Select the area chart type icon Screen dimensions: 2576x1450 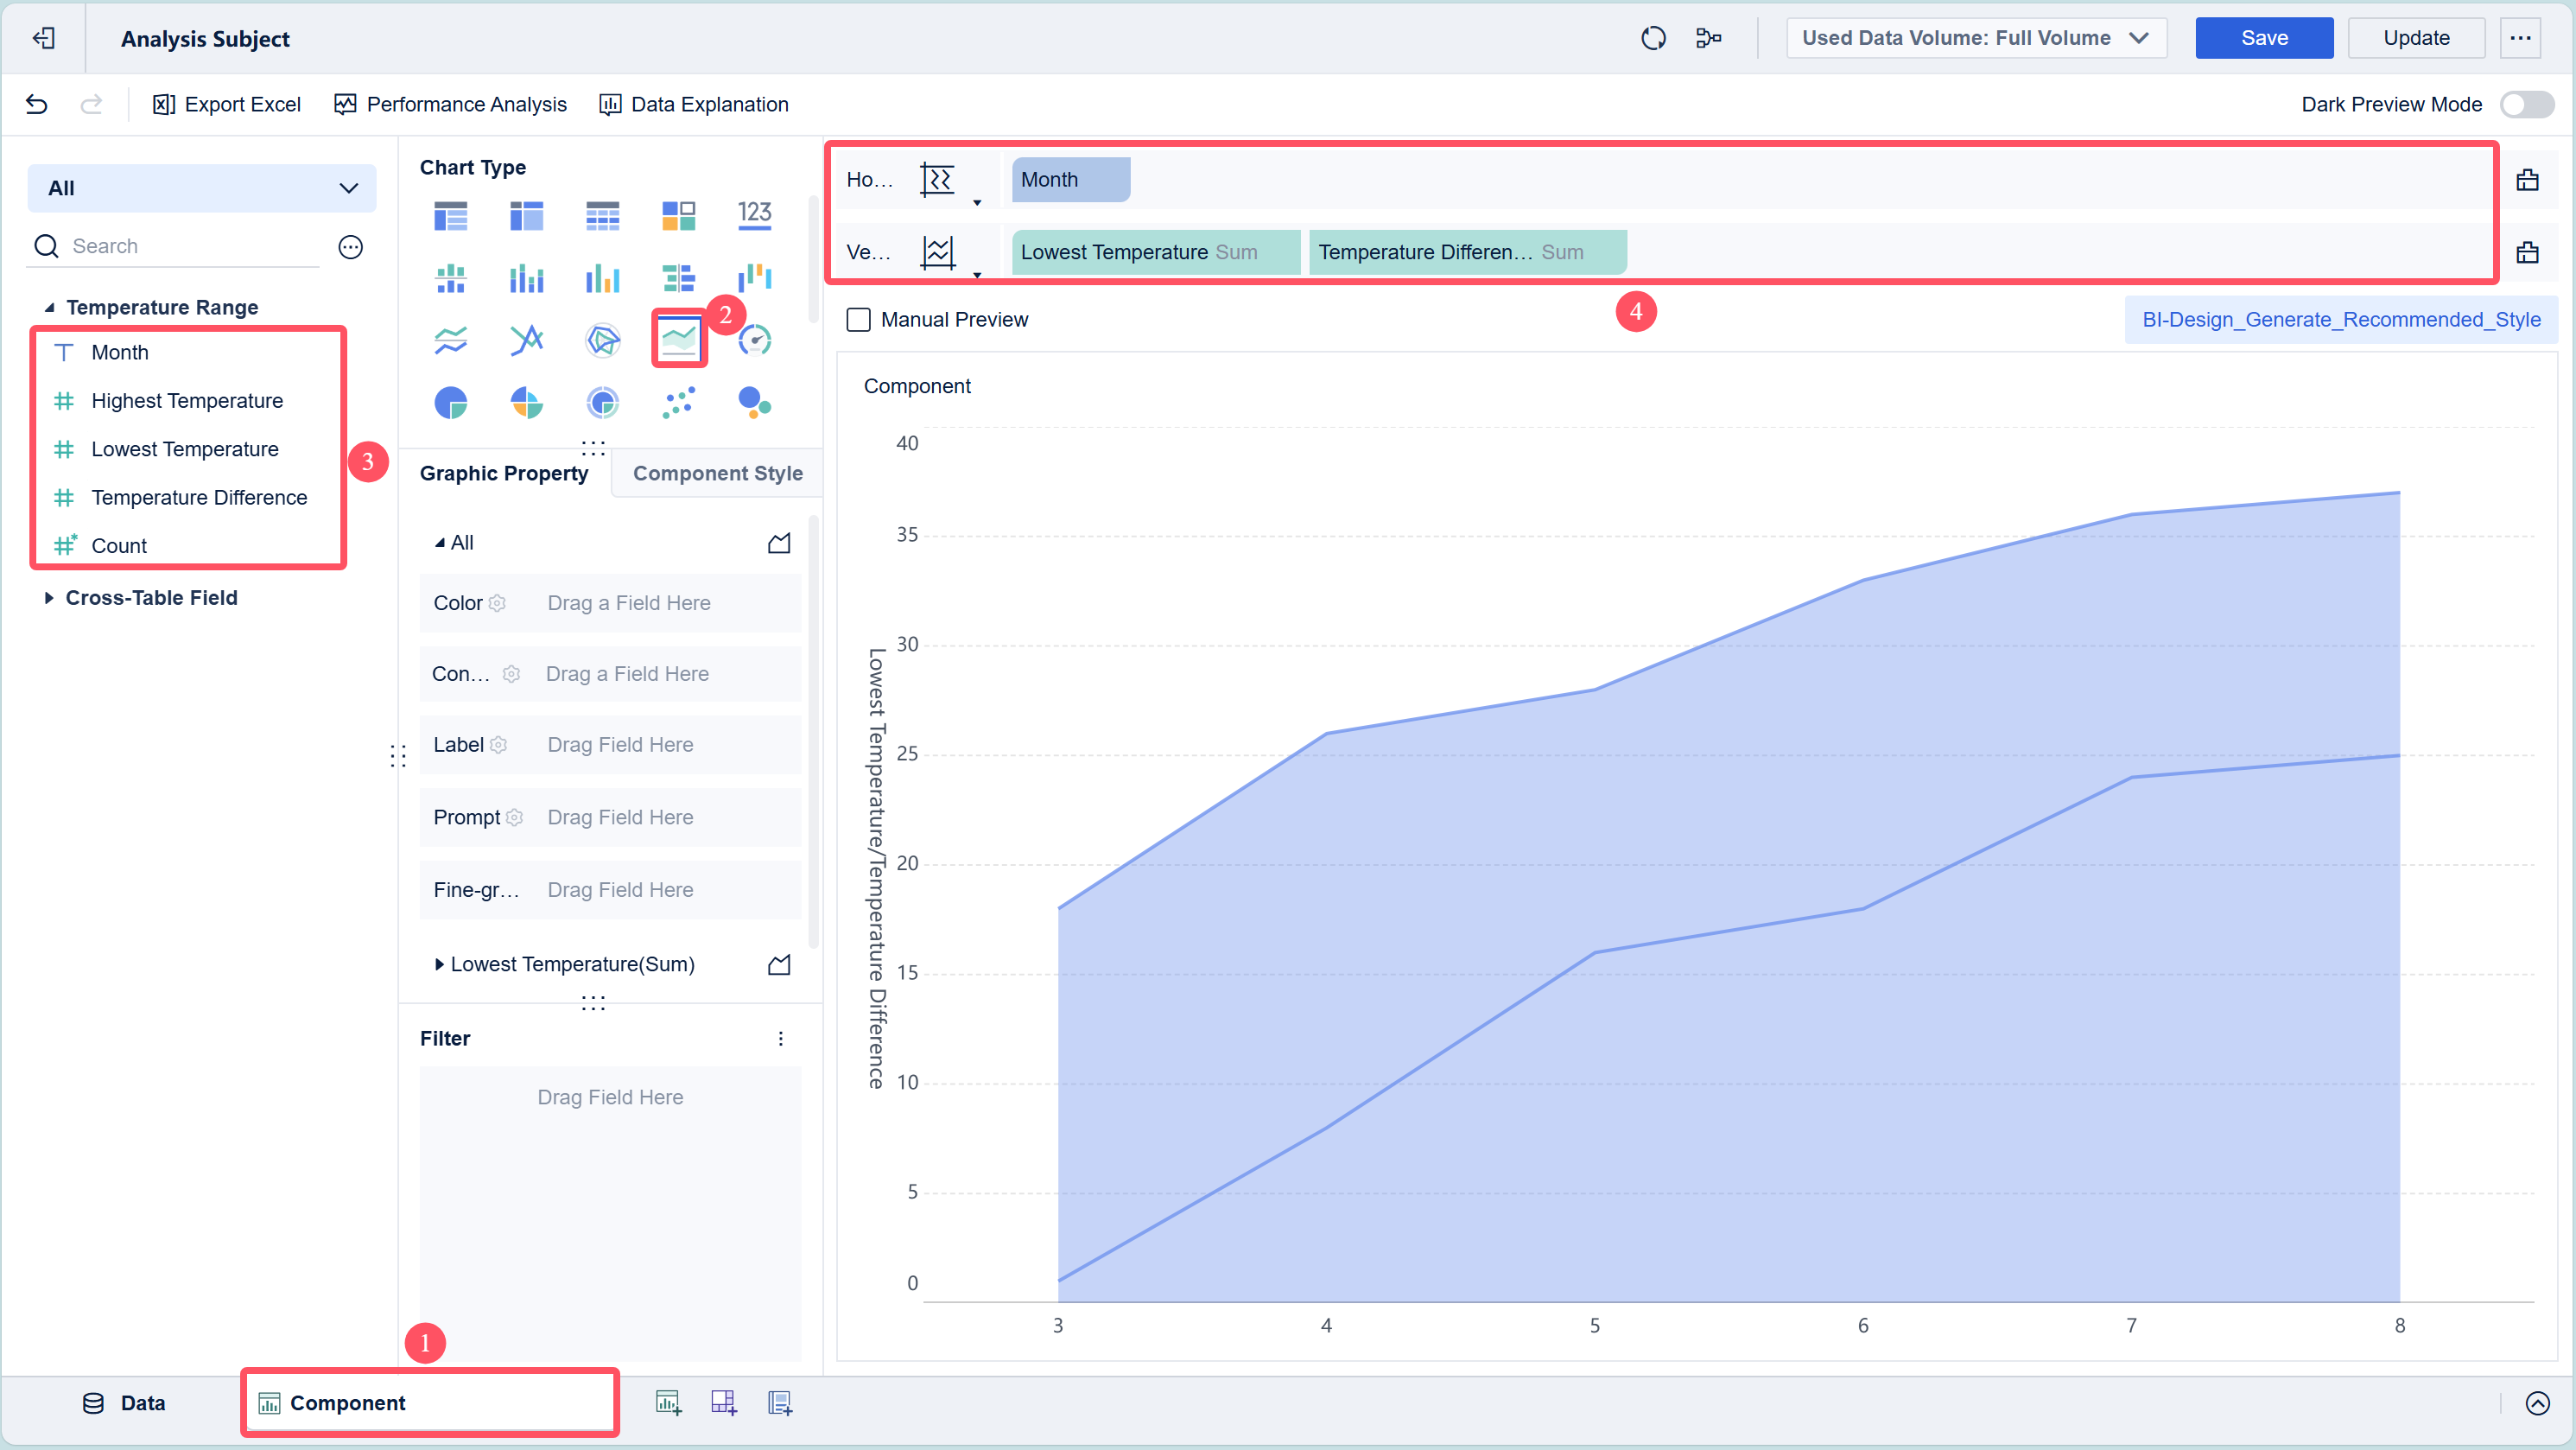(x=679, y=340)
